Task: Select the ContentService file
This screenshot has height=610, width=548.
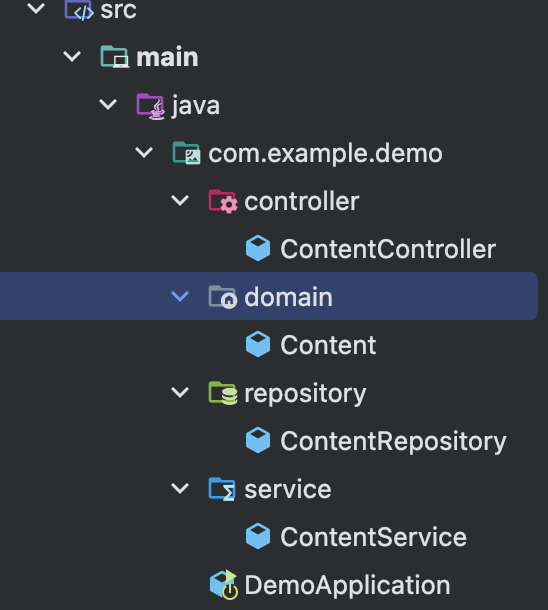Action: point(373,537)
